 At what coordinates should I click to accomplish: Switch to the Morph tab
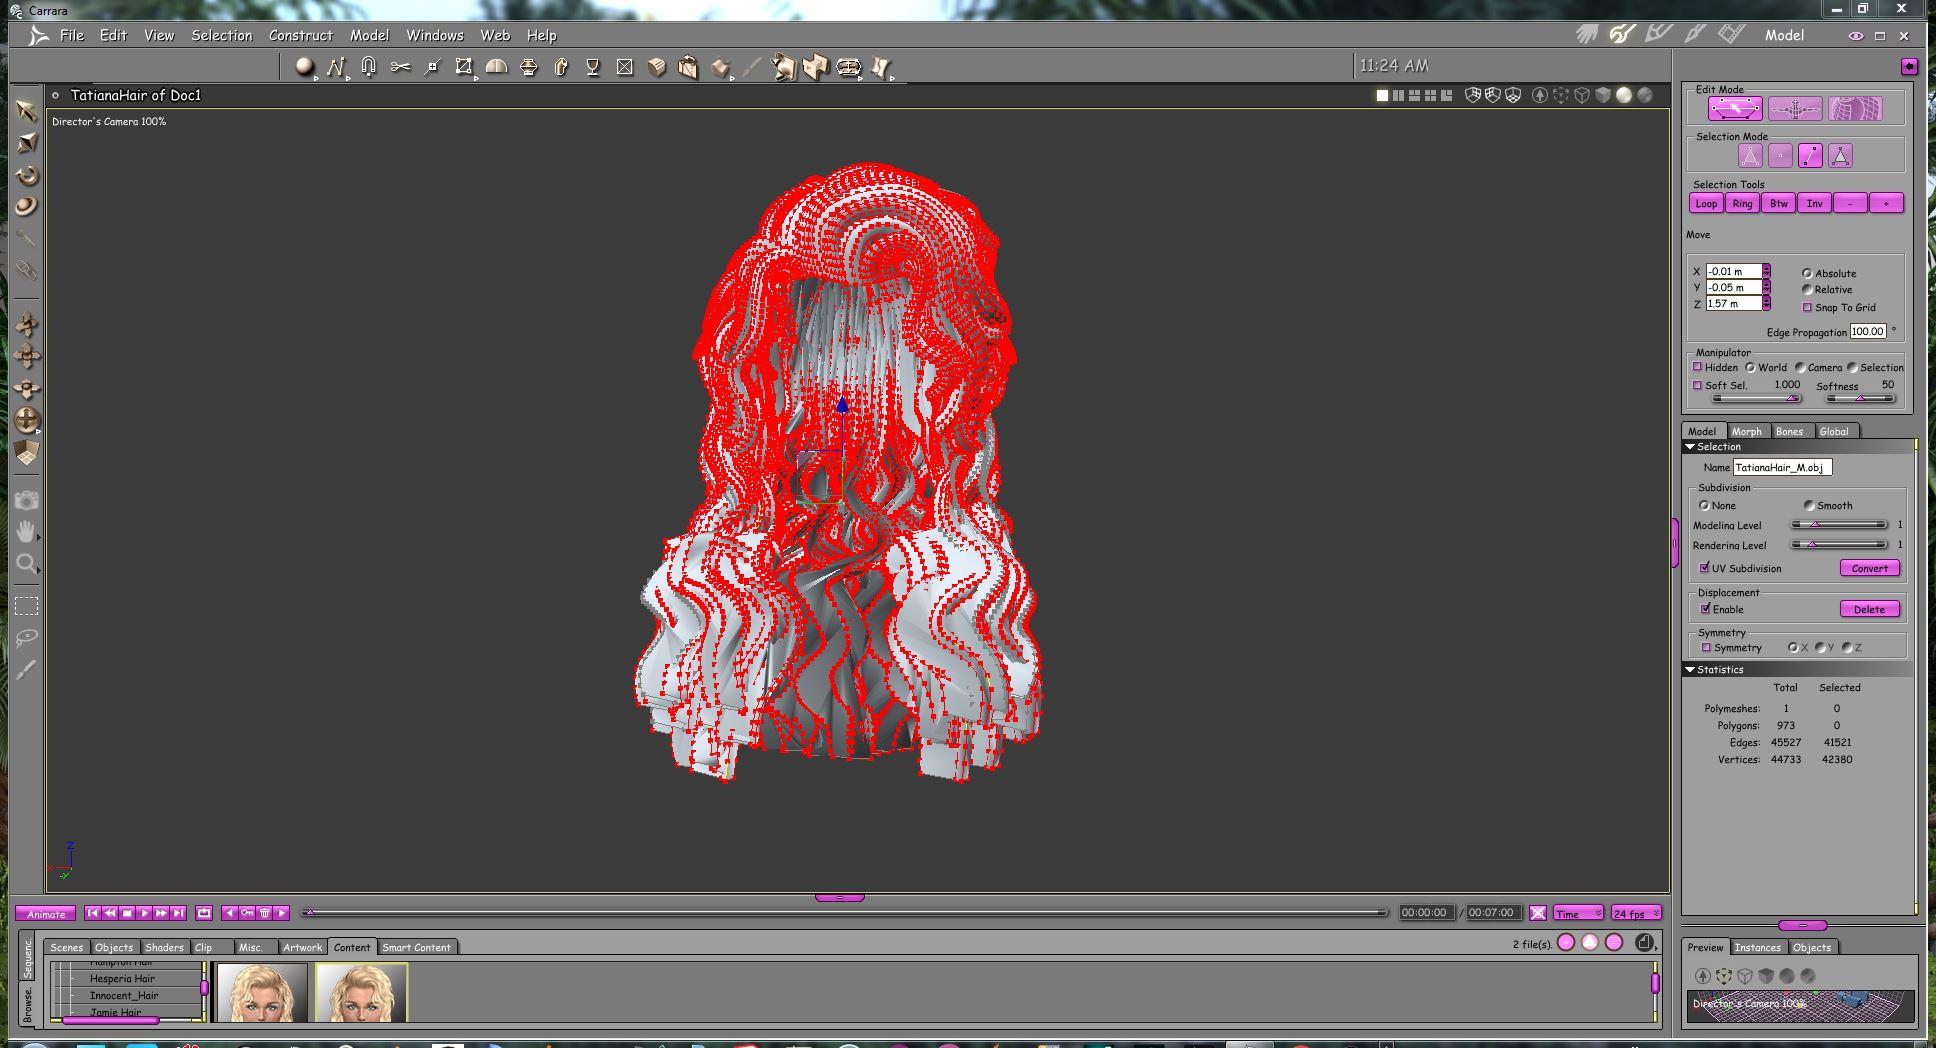(1747, 431)
